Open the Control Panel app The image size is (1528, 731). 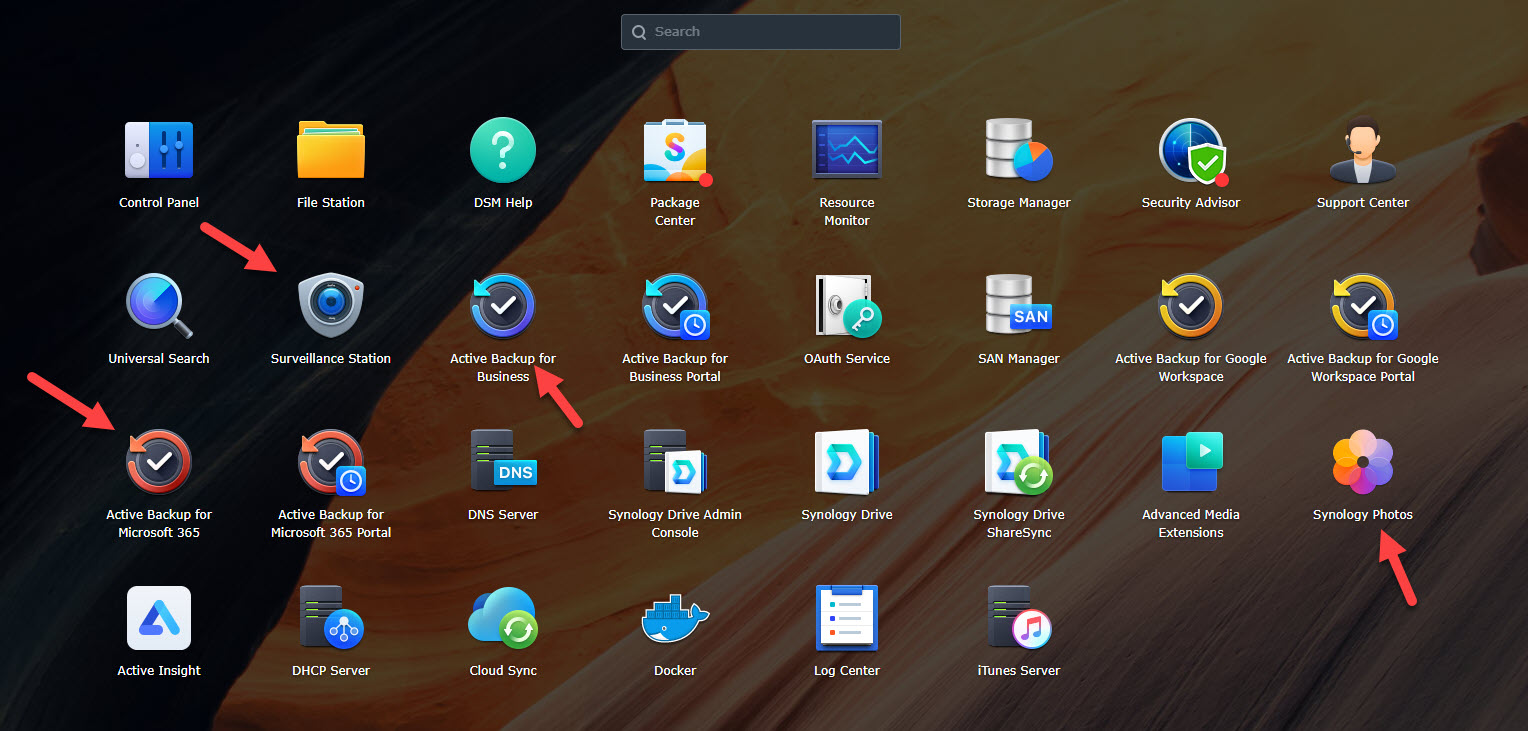coord(159,150)
